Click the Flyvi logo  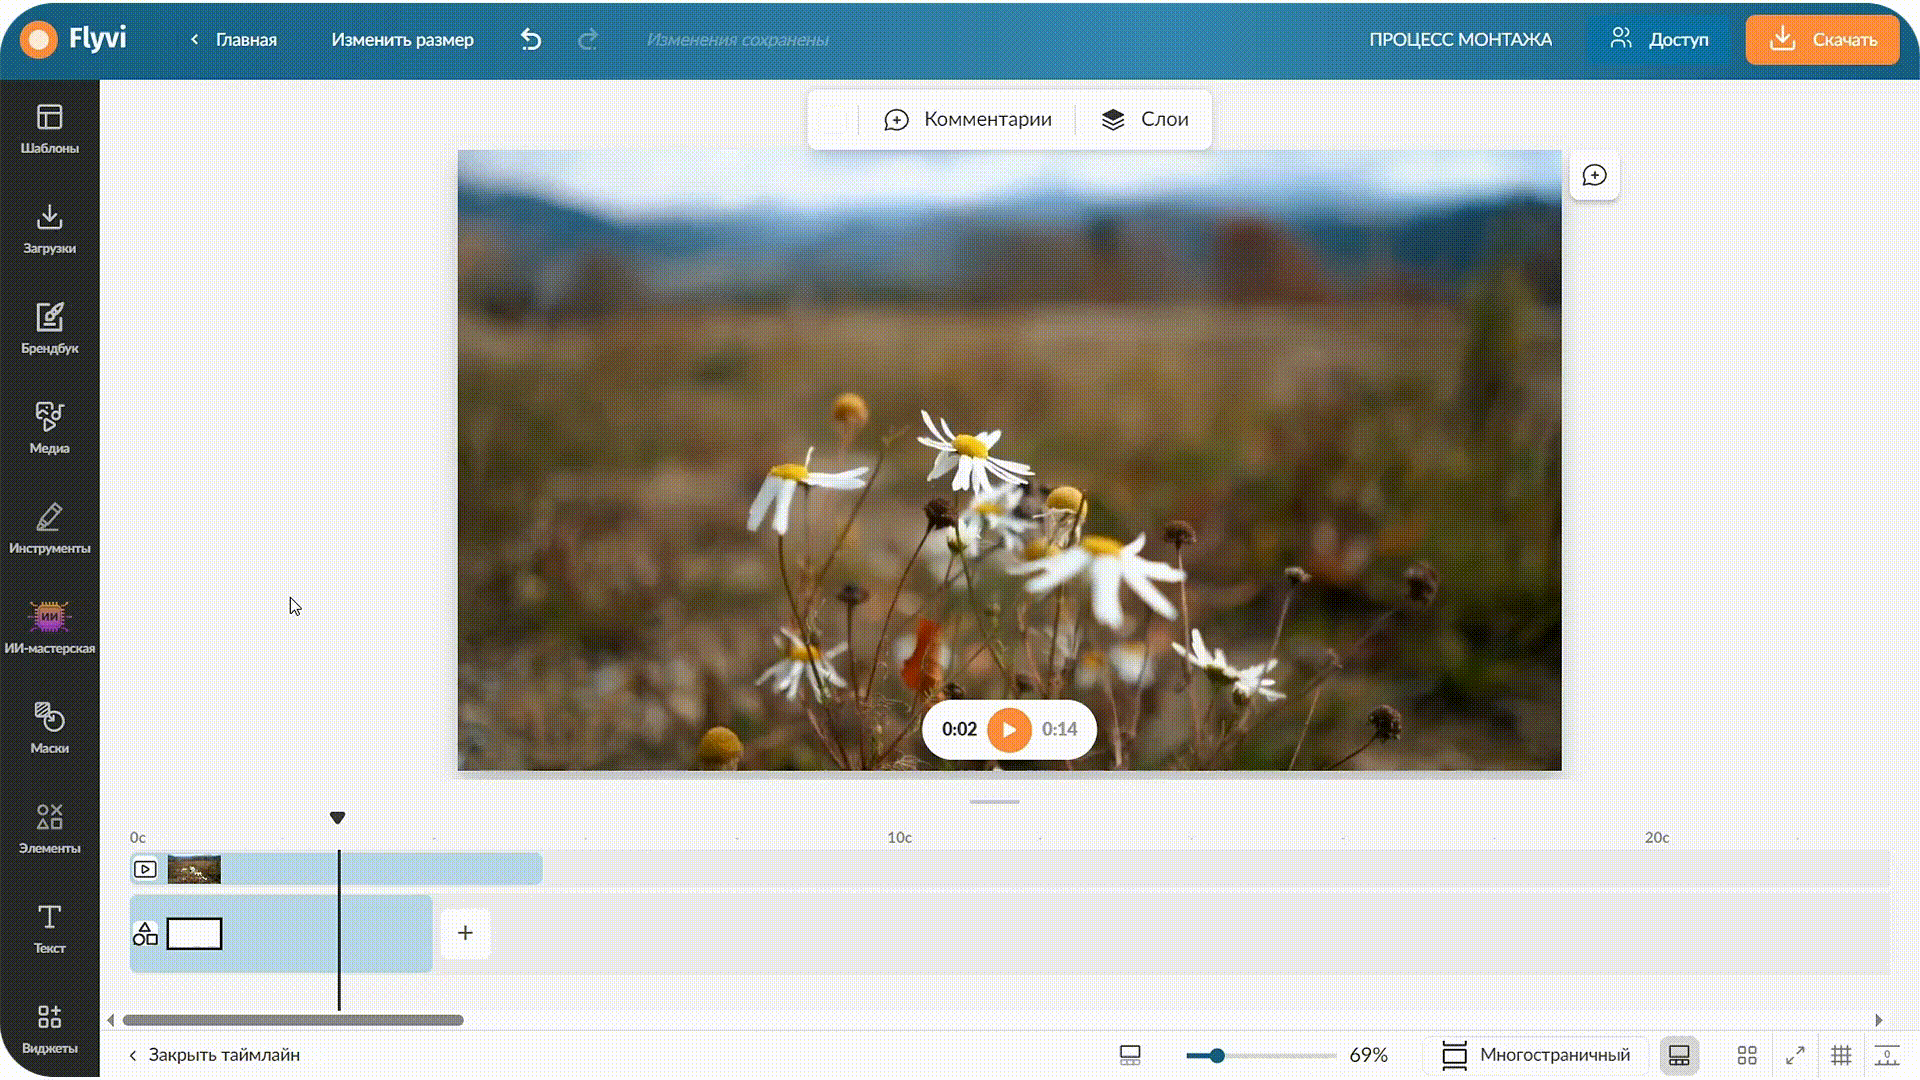click(74, 39)
